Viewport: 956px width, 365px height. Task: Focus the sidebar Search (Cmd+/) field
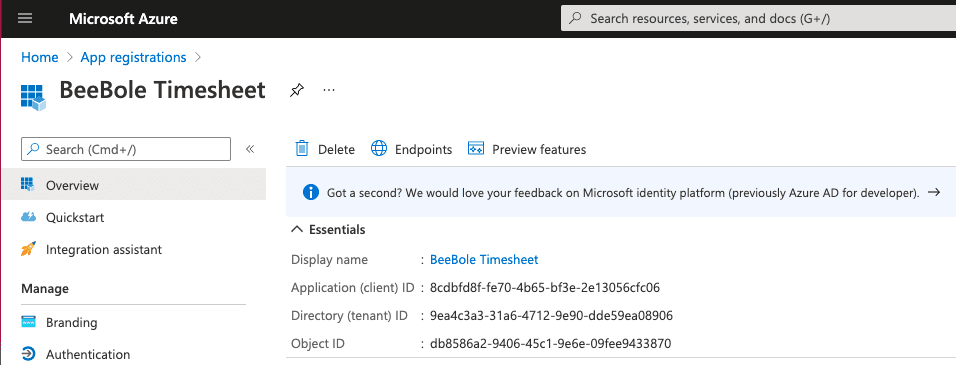coord(126,149)
